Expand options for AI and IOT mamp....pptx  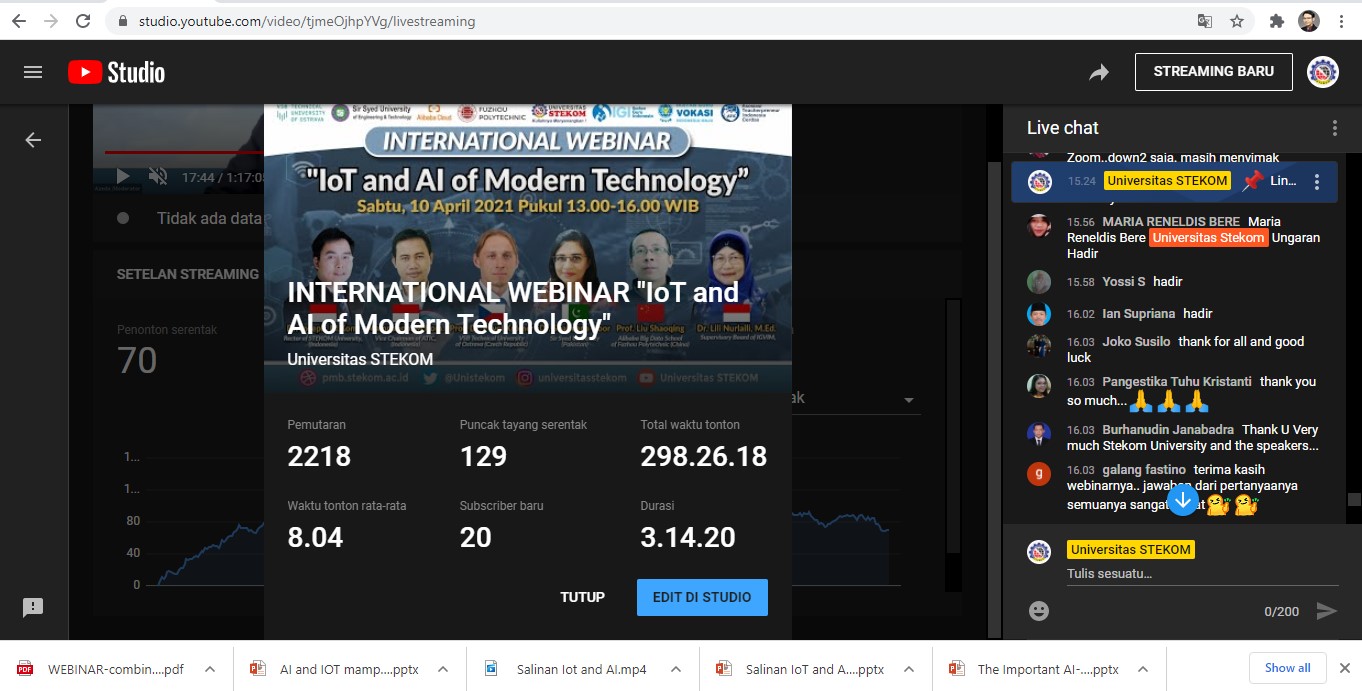pos(443,669)
